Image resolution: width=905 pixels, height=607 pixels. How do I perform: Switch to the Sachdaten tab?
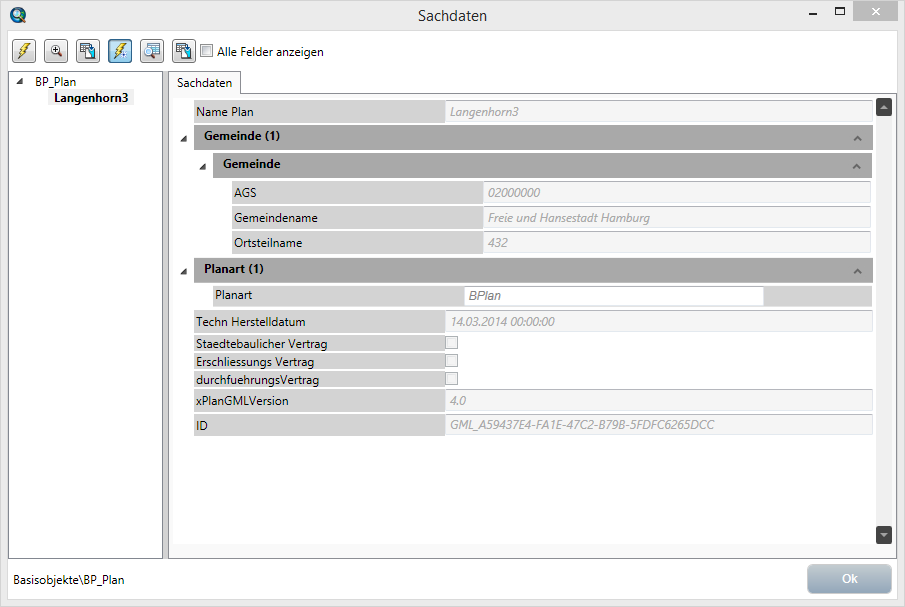click(x=204, y=83)
